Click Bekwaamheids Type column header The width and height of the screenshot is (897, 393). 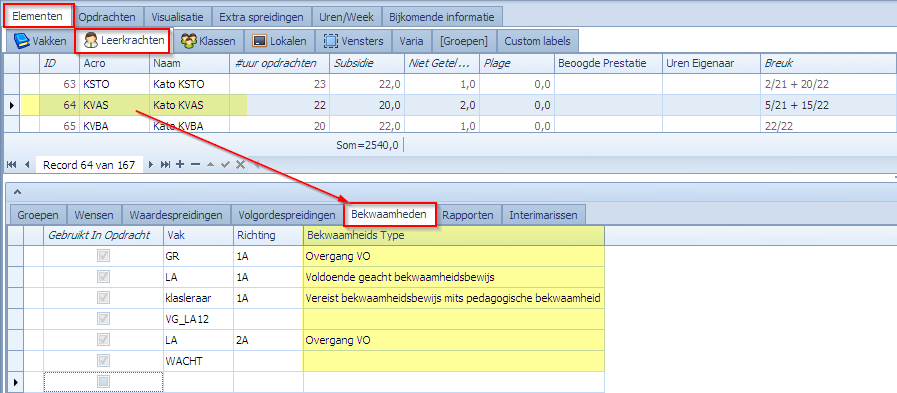pyautogui.click(x=454, y=235)
